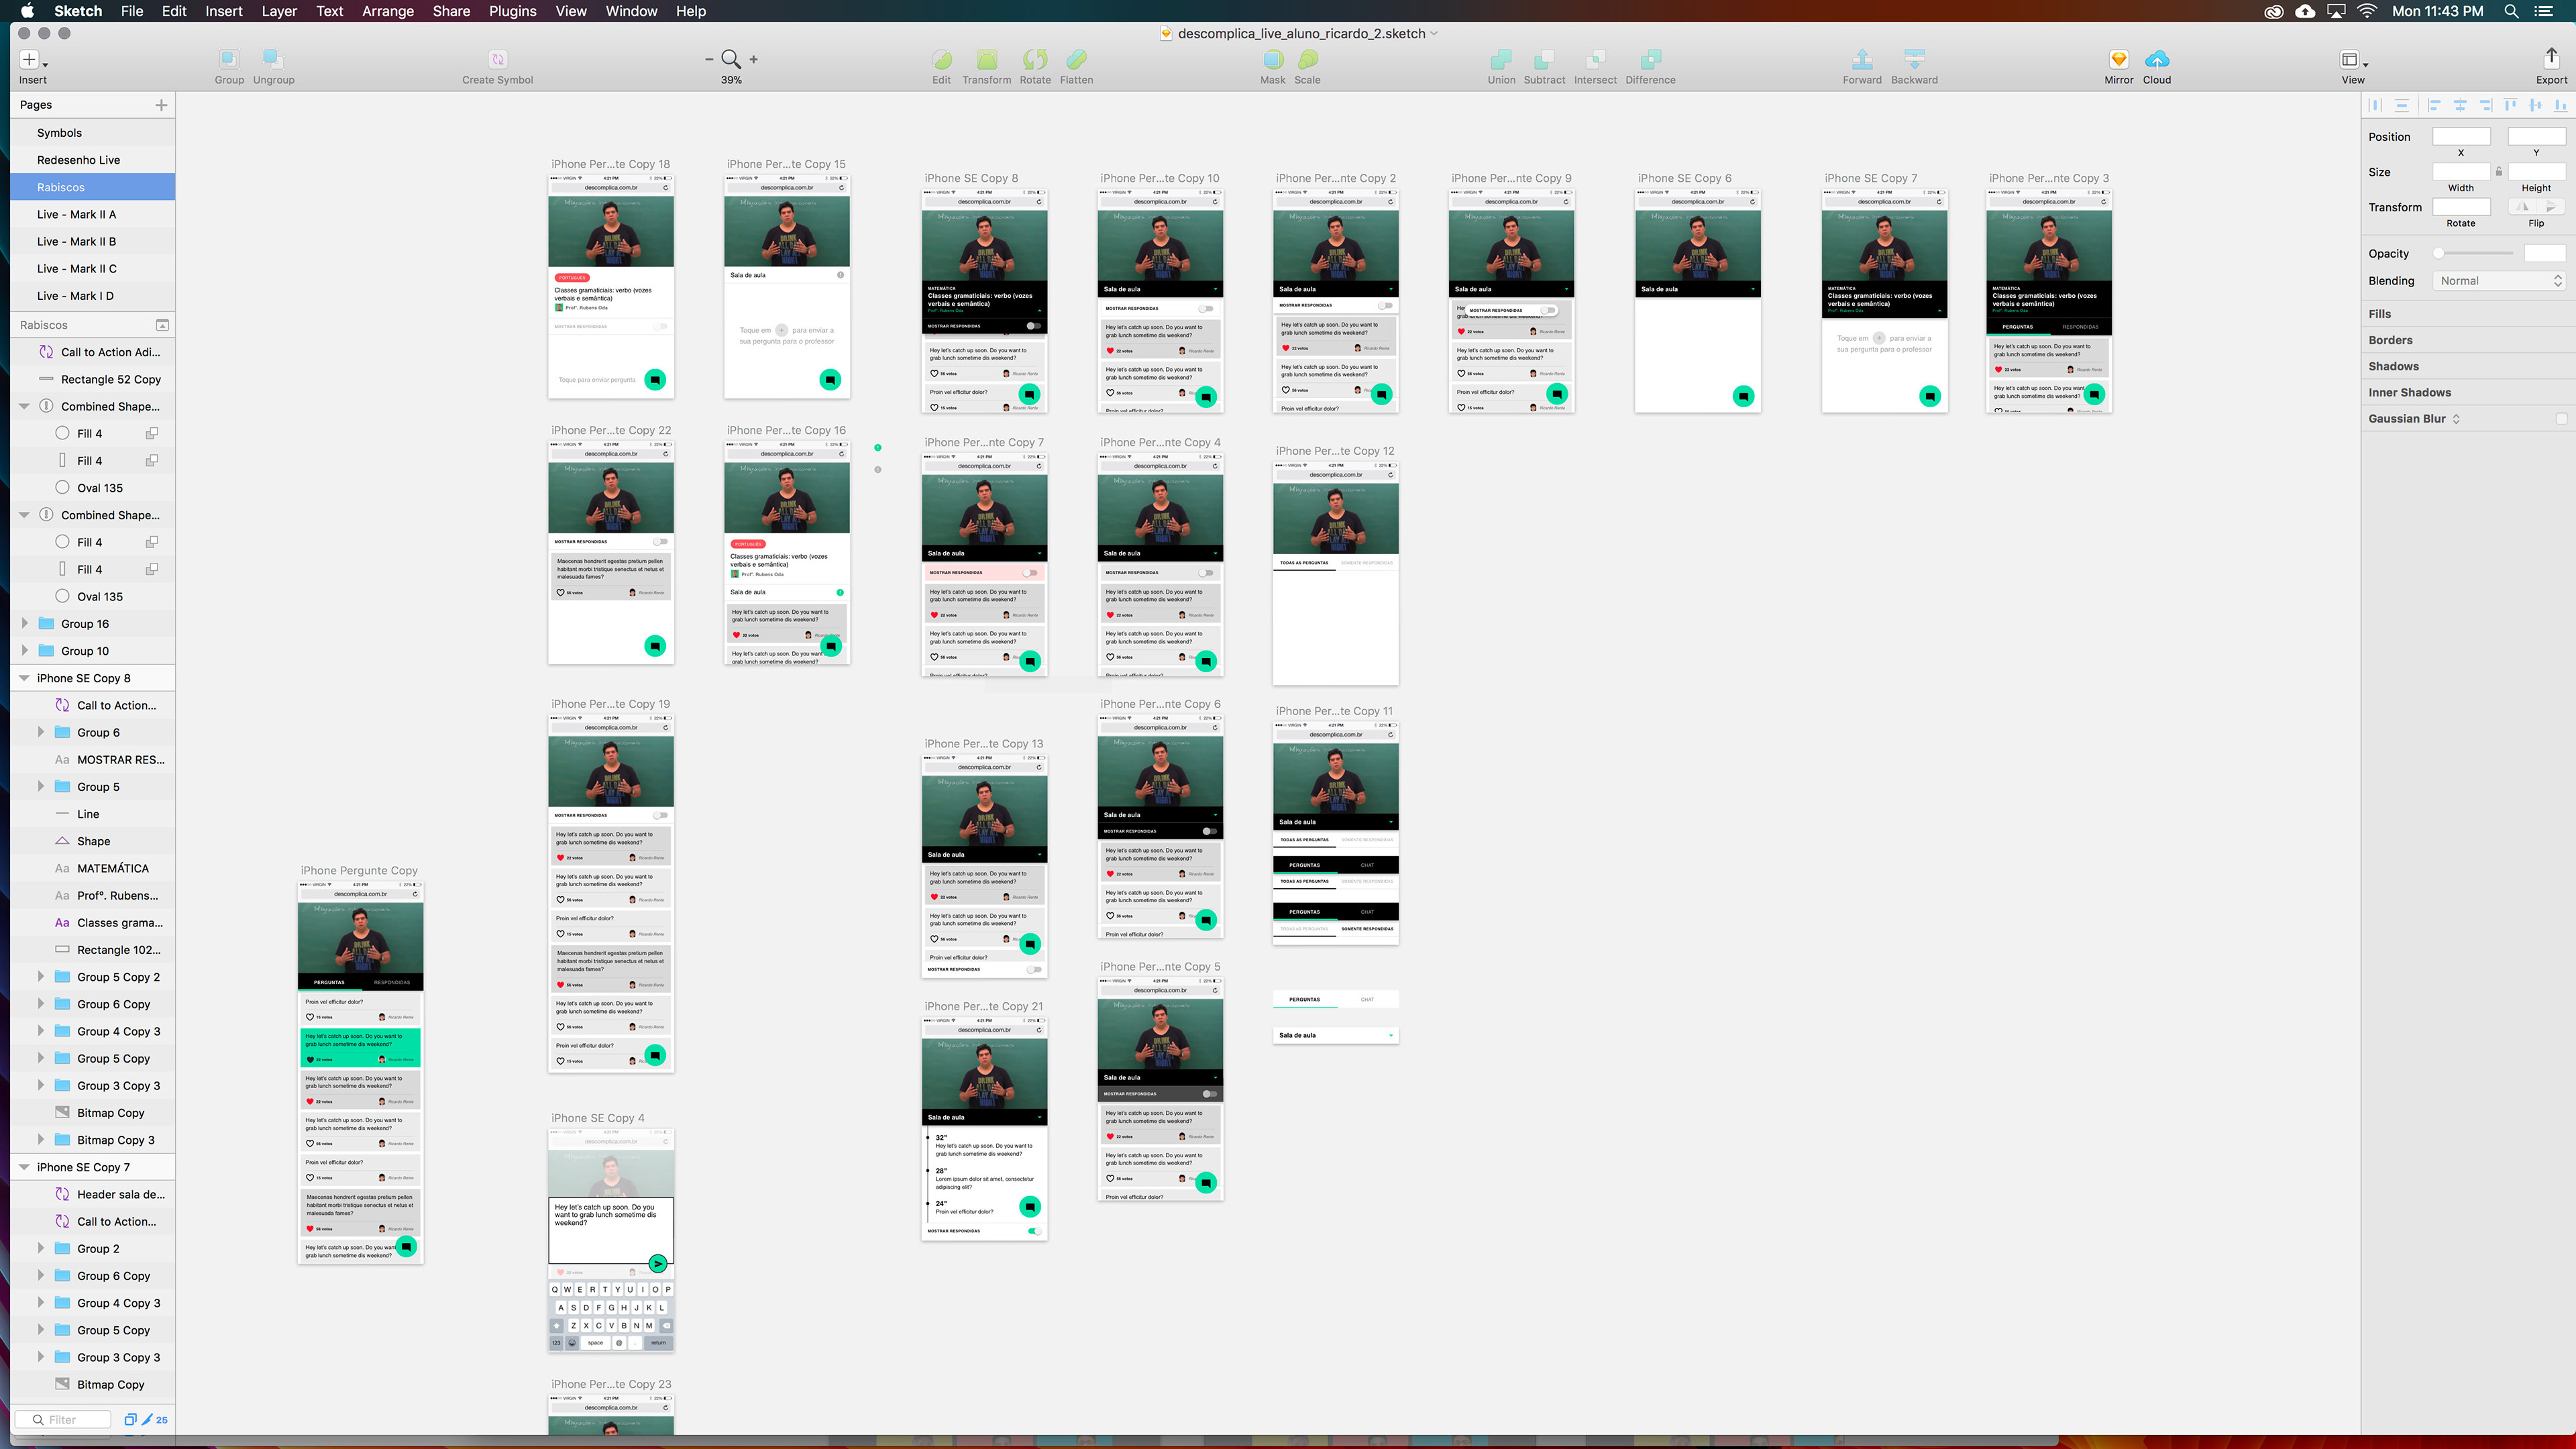This screenshot has width=2576, height=1449.
Task: Open Sketch Cloud sharing
Action: tap(2157, 59)
